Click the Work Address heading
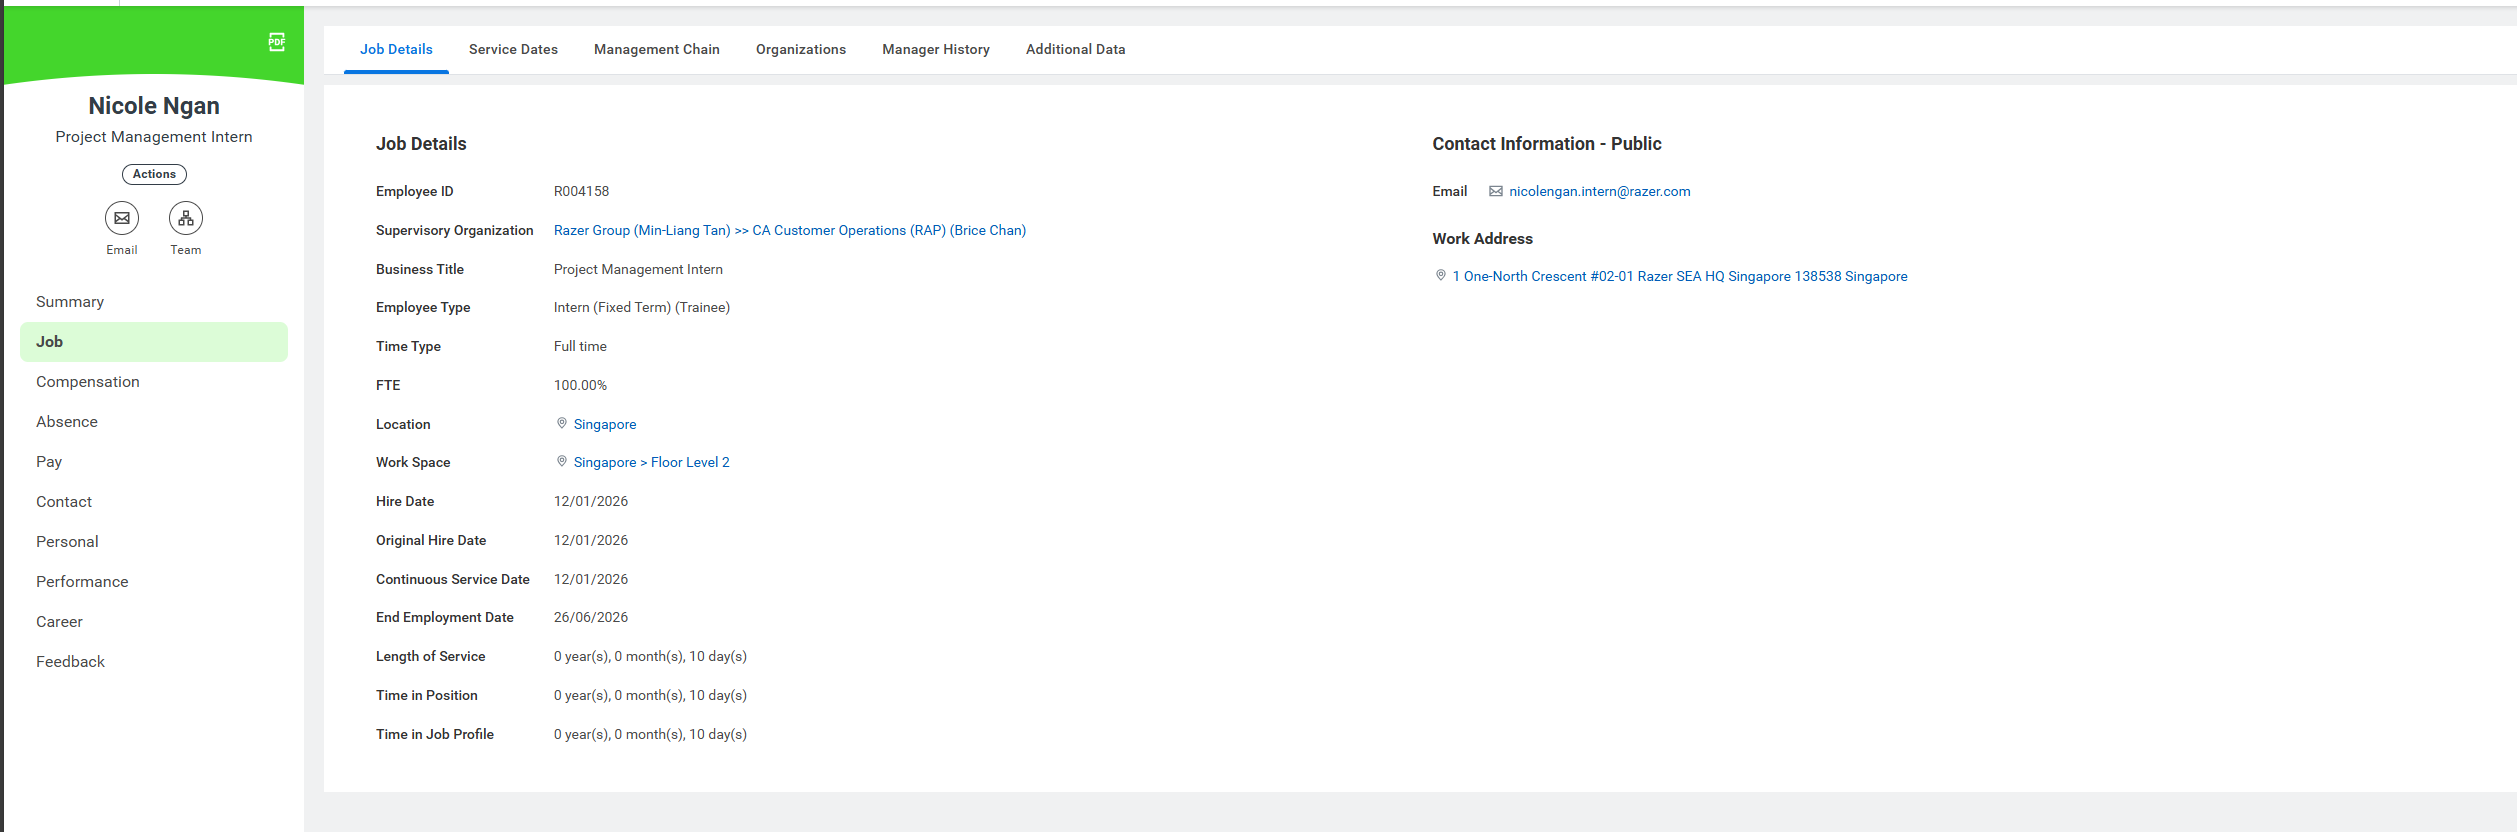Image resolution: width=2517 pixels, height=832 pixels. pyautogui.click(x=1482, y=239)
